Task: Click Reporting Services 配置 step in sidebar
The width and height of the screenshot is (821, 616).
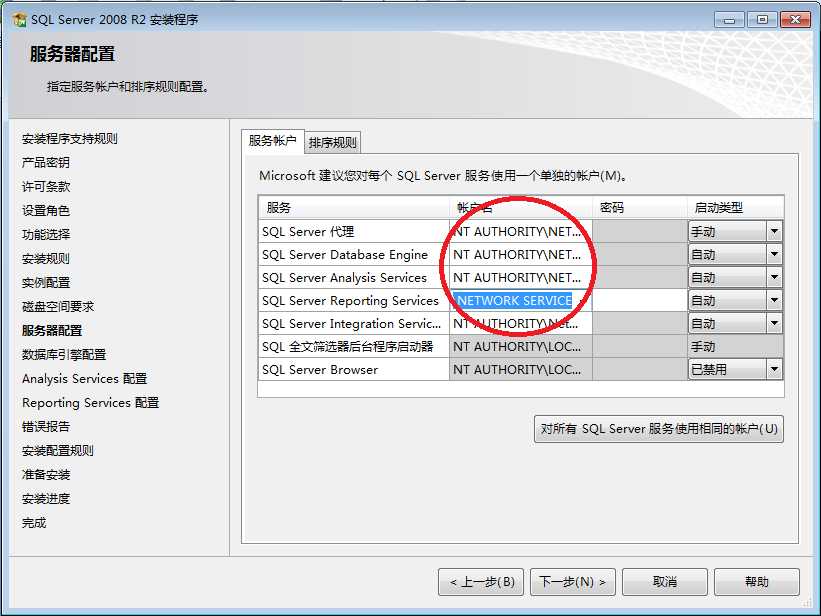Action: 91,403
